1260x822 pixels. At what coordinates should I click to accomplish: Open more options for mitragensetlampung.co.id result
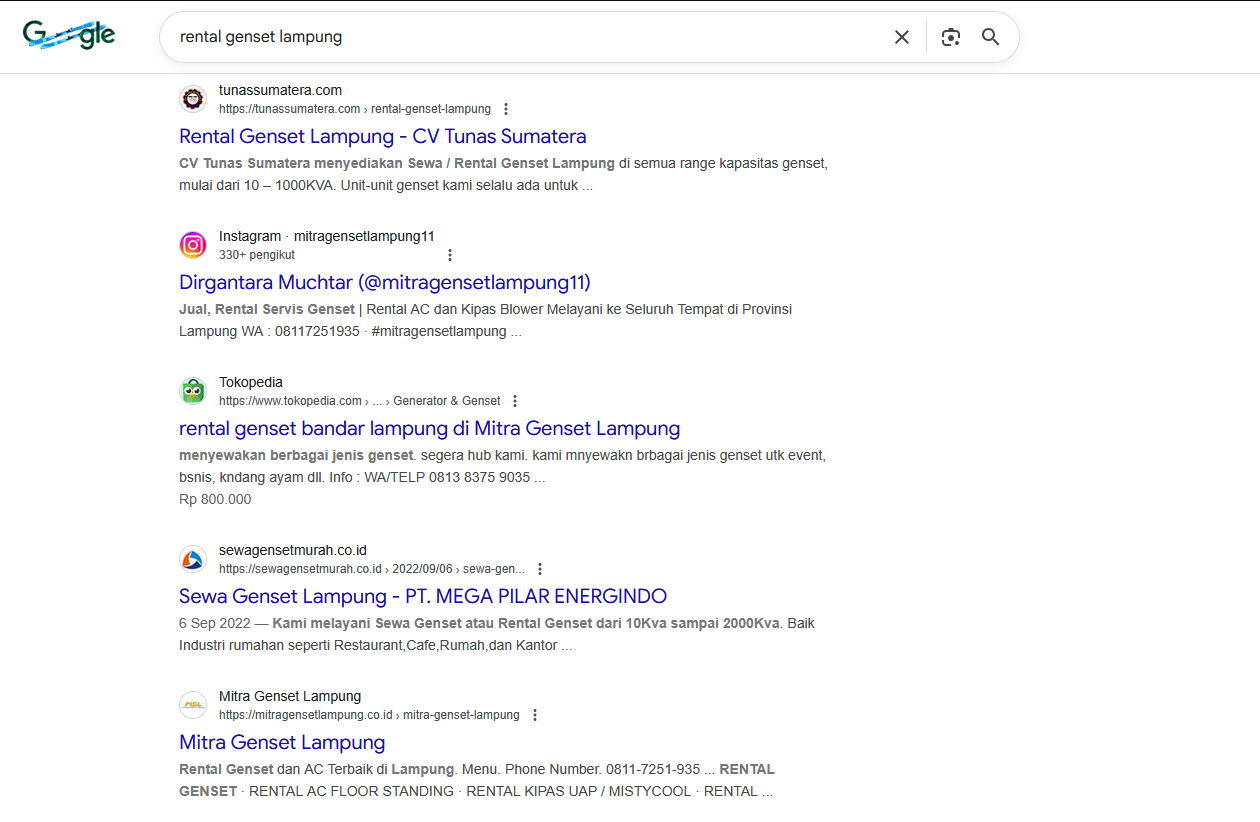[x=535, y=715]
